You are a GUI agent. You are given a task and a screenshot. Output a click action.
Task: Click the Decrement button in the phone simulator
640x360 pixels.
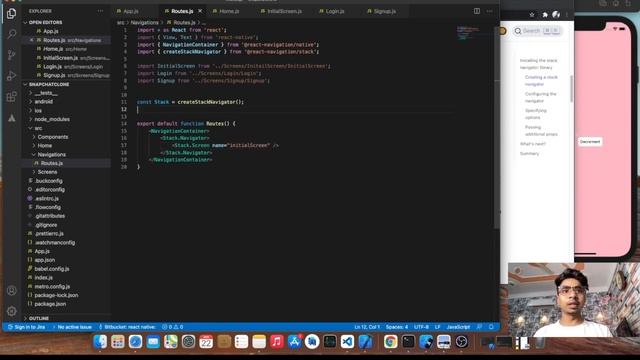(x=590, y=142)
